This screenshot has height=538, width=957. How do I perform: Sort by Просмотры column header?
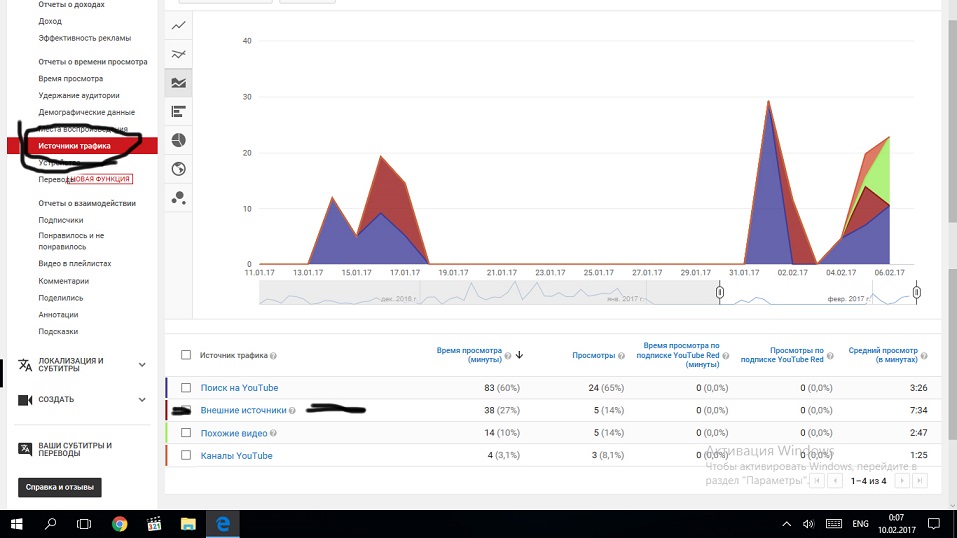(x=593, y=355)
